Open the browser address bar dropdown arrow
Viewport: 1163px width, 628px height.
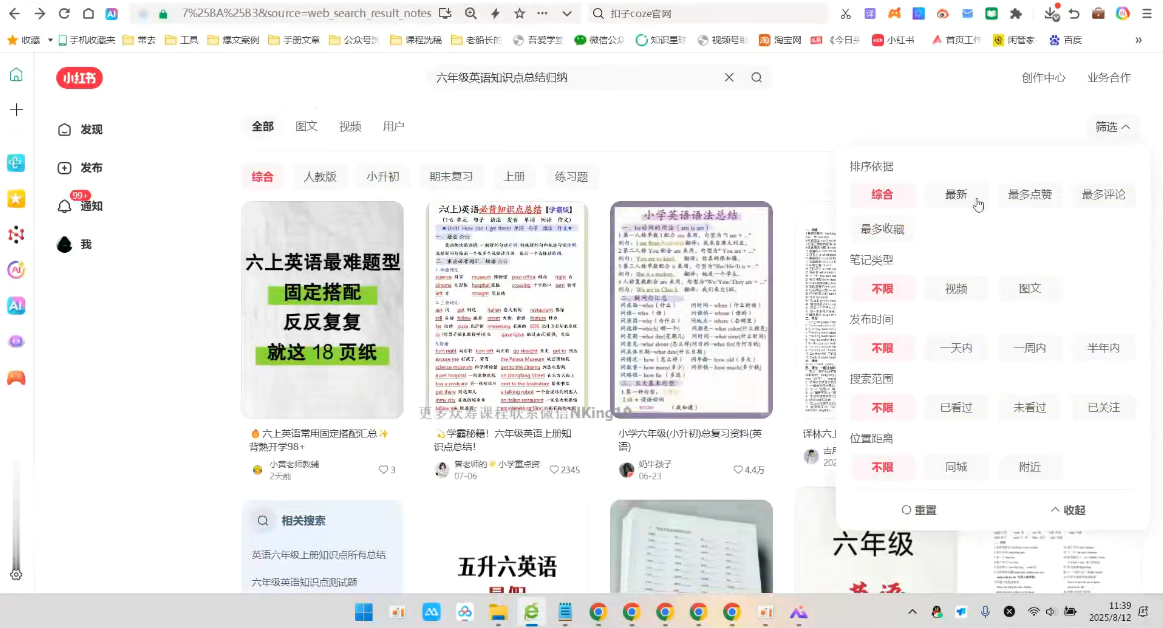567,14
